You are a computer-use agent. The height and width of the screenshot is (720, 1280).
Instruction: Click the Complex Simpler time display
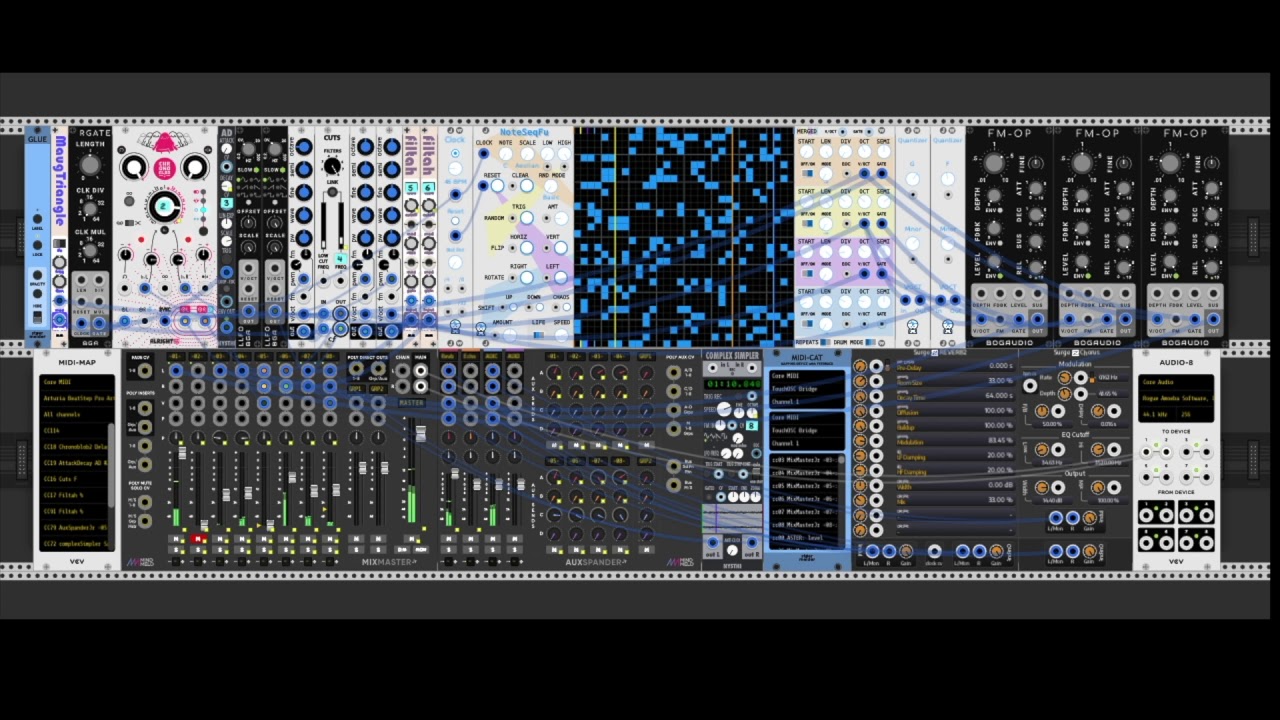[733, 384]
